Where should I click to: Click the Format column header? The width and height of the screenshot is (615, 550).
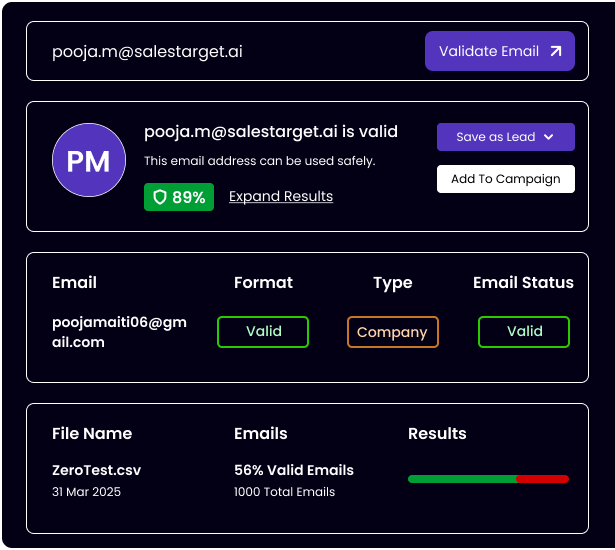263,282
